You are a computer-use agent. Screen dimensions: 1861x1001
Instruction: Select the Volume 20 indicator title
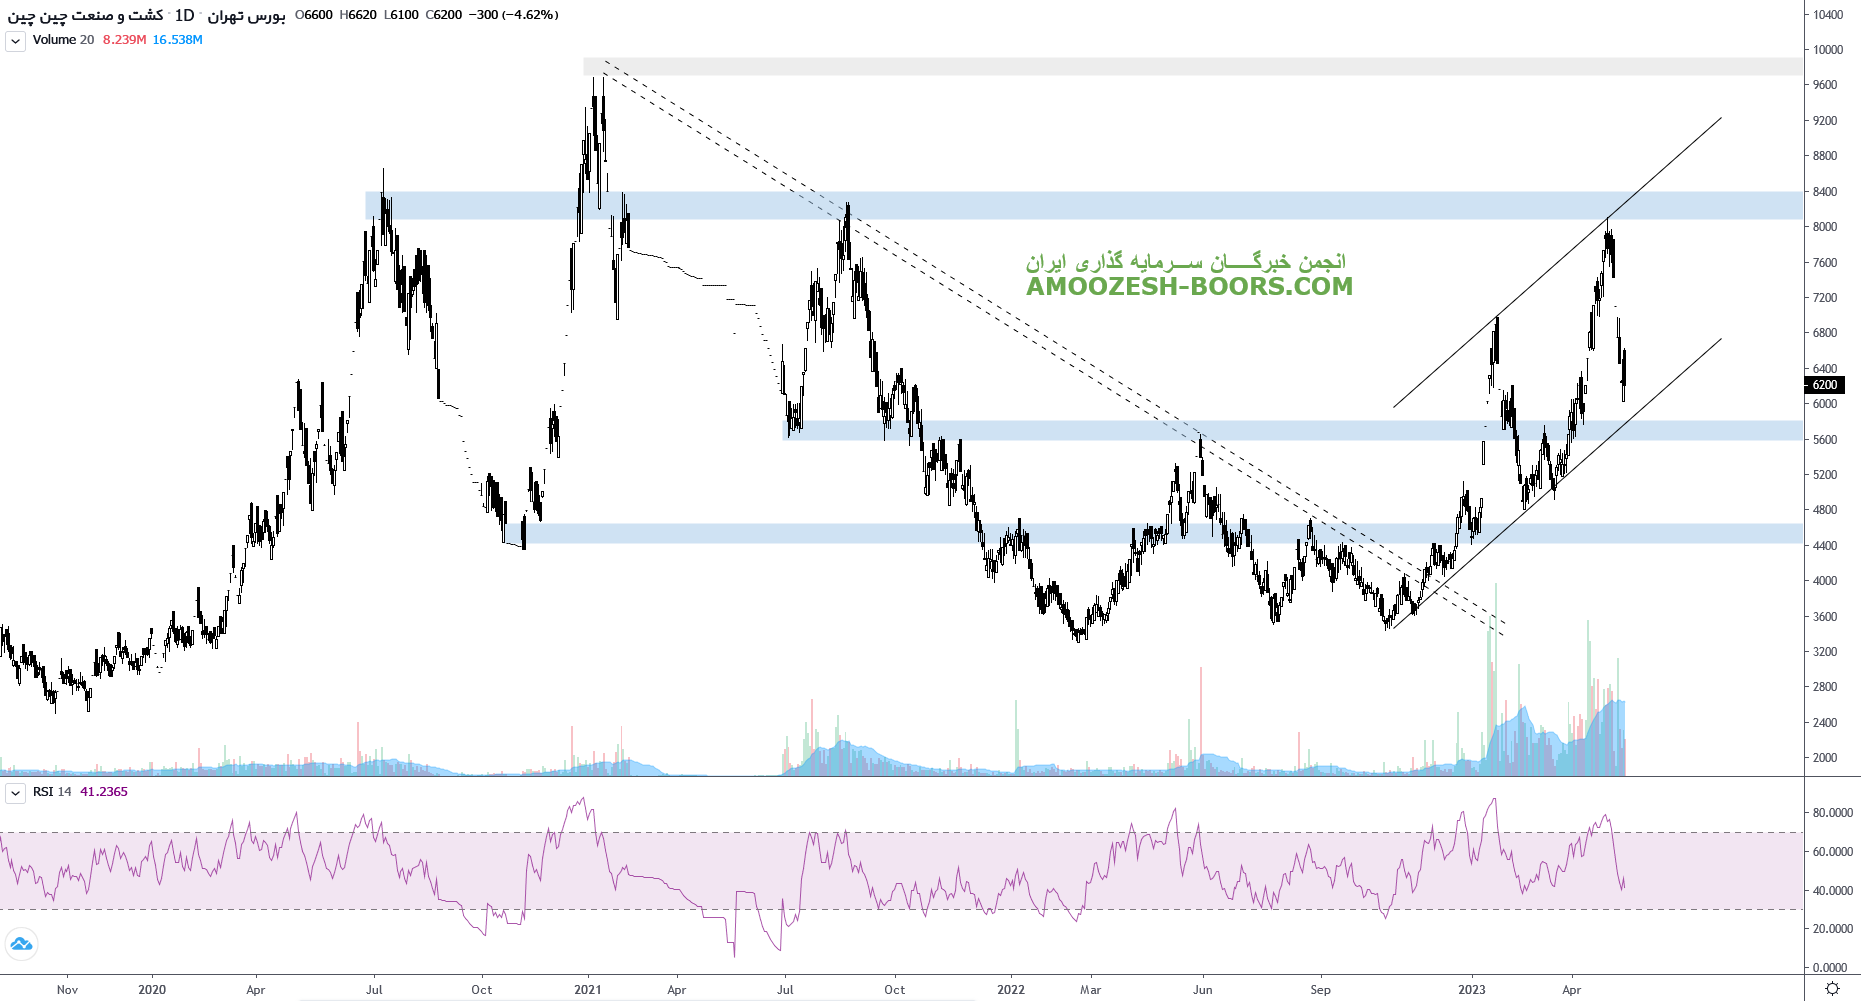tap(63, 40)
